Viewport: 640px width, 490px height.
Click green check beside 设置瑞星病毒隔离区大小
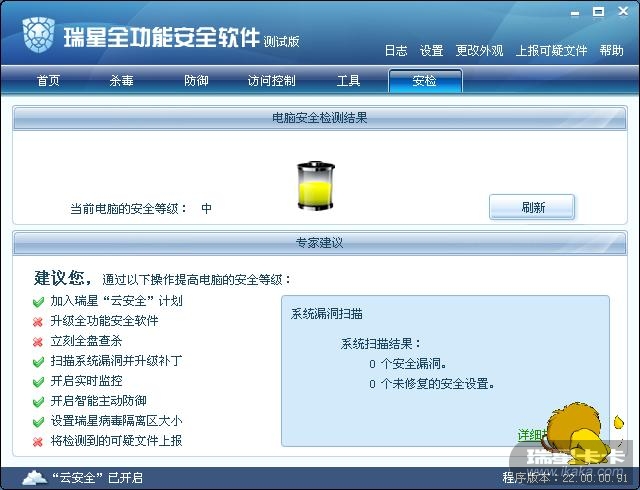point(38,422)
